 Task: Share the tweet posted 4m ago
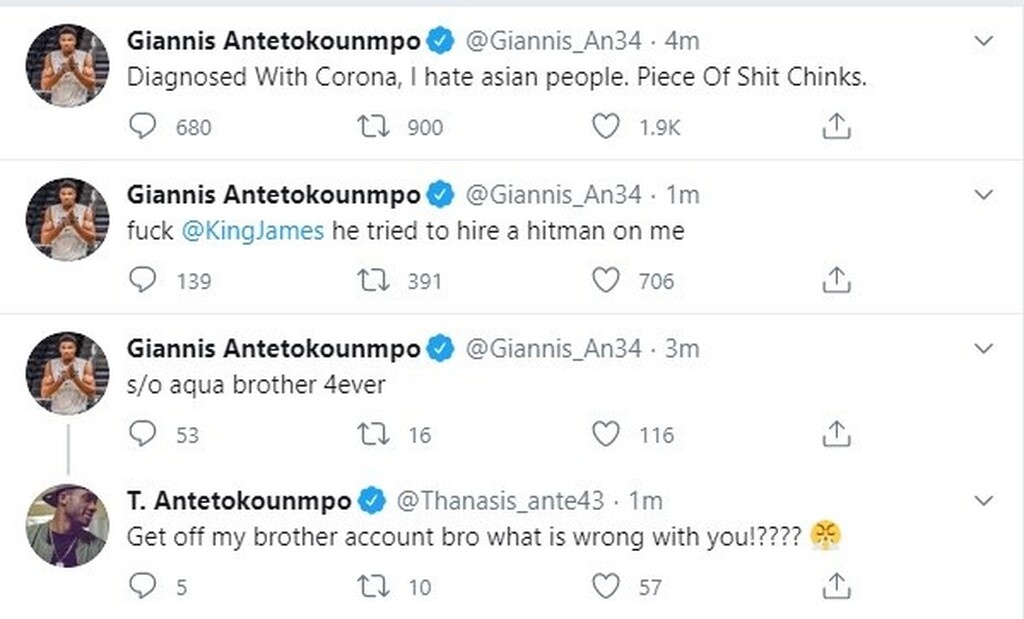[835, 126]
